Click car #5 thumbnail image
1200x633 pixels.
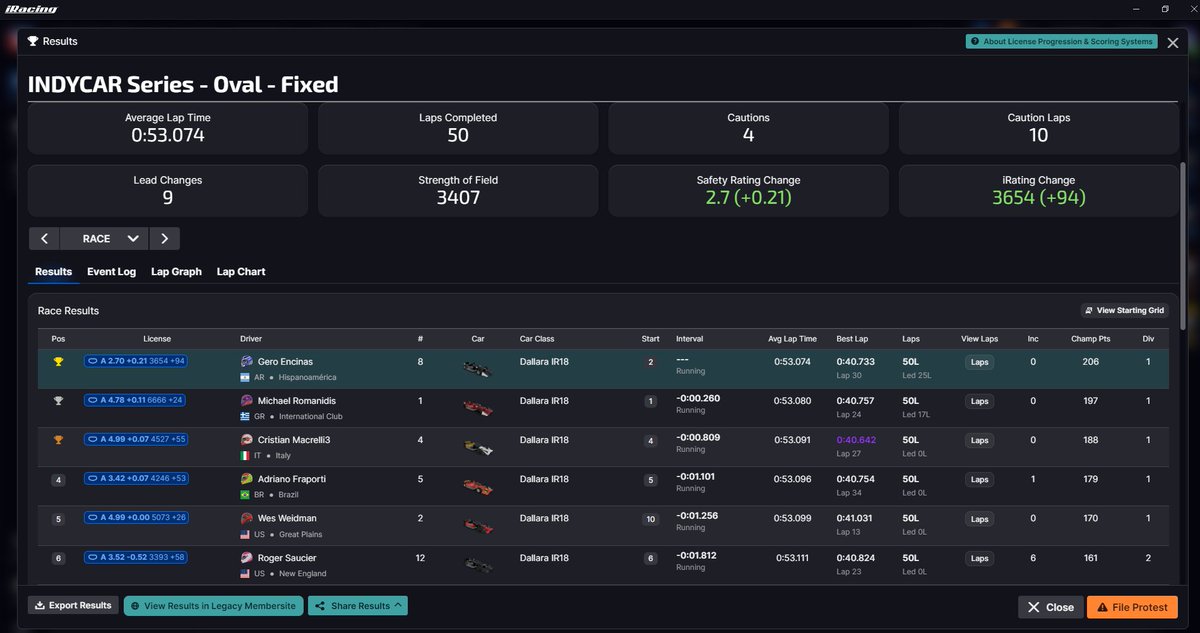coord(478,487)
